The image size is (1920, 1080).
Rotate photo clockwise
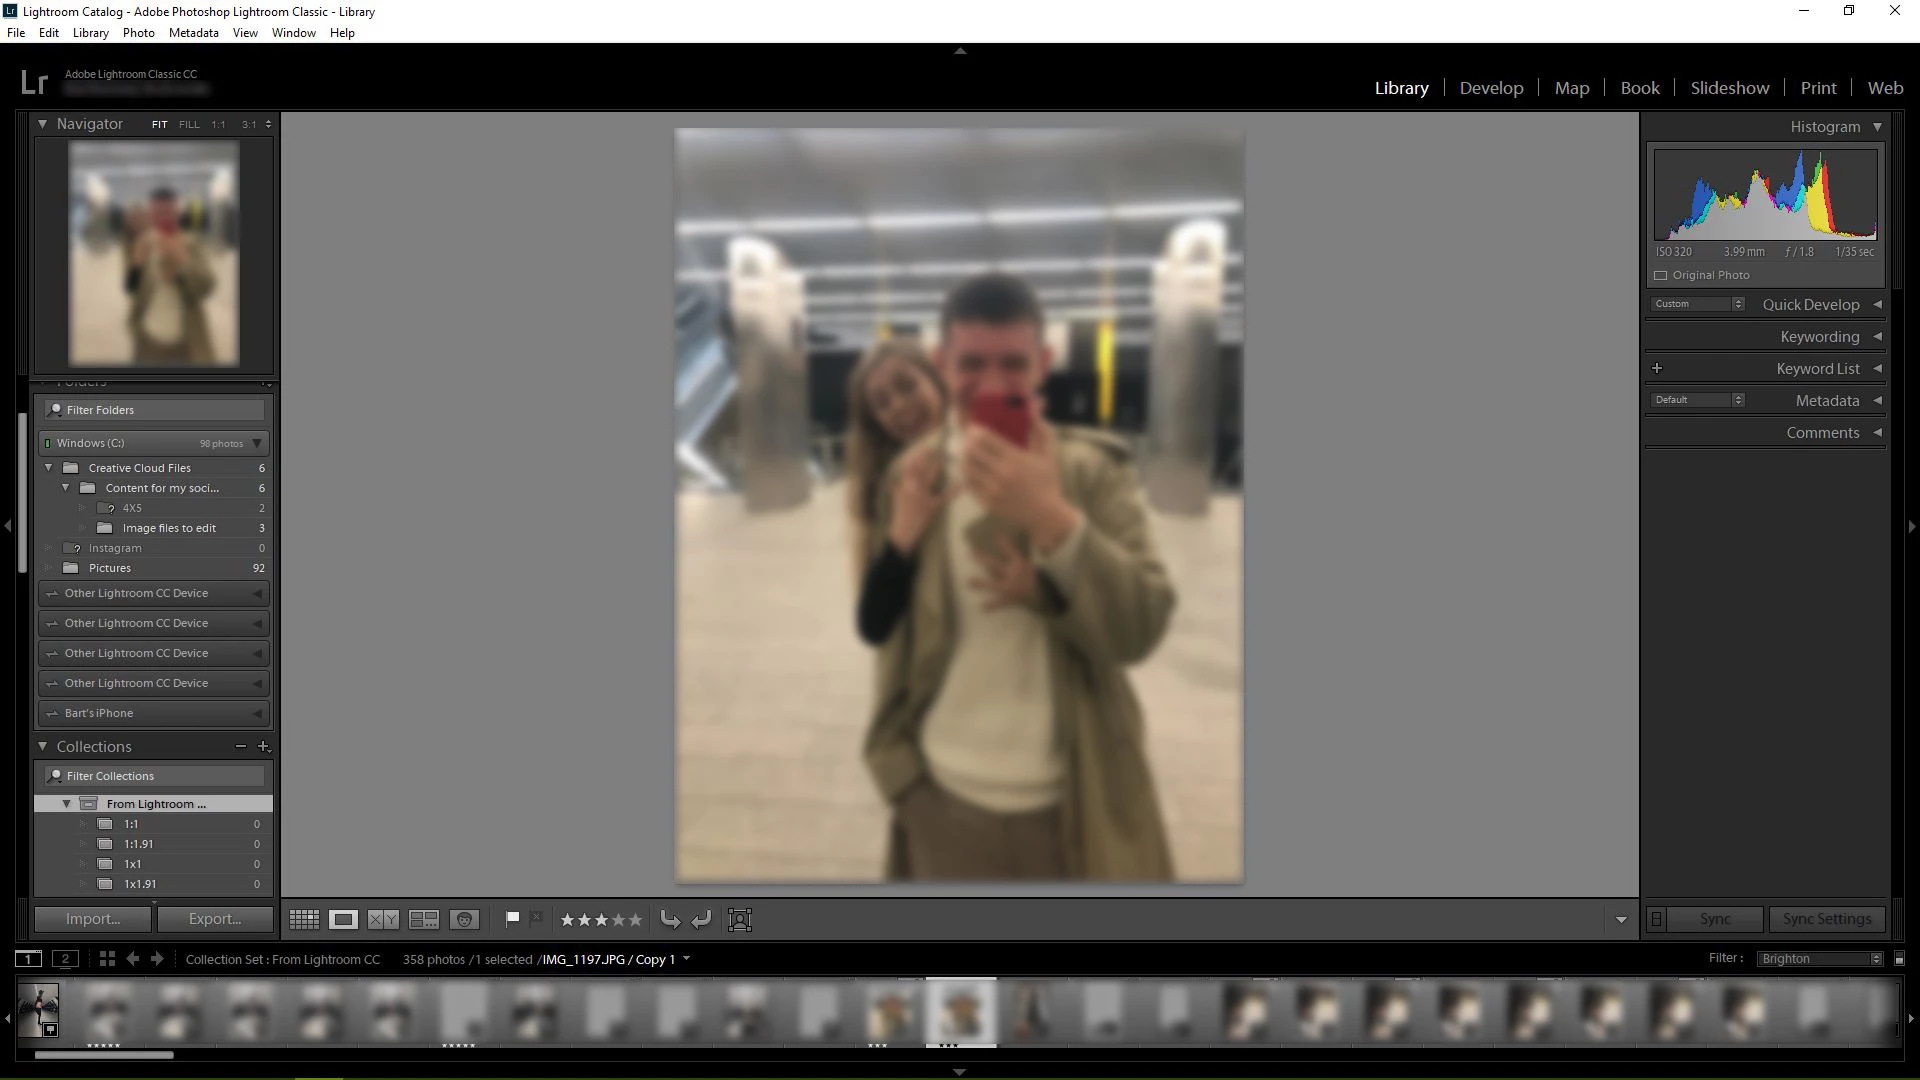(701, 920)
